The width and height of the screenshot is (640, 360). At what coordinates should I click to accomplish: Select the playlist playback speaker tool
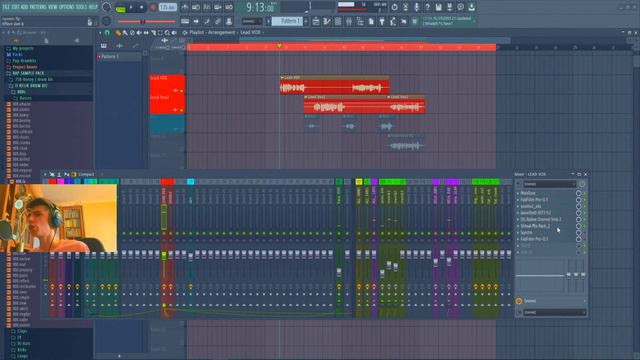[x=174, y=33]
